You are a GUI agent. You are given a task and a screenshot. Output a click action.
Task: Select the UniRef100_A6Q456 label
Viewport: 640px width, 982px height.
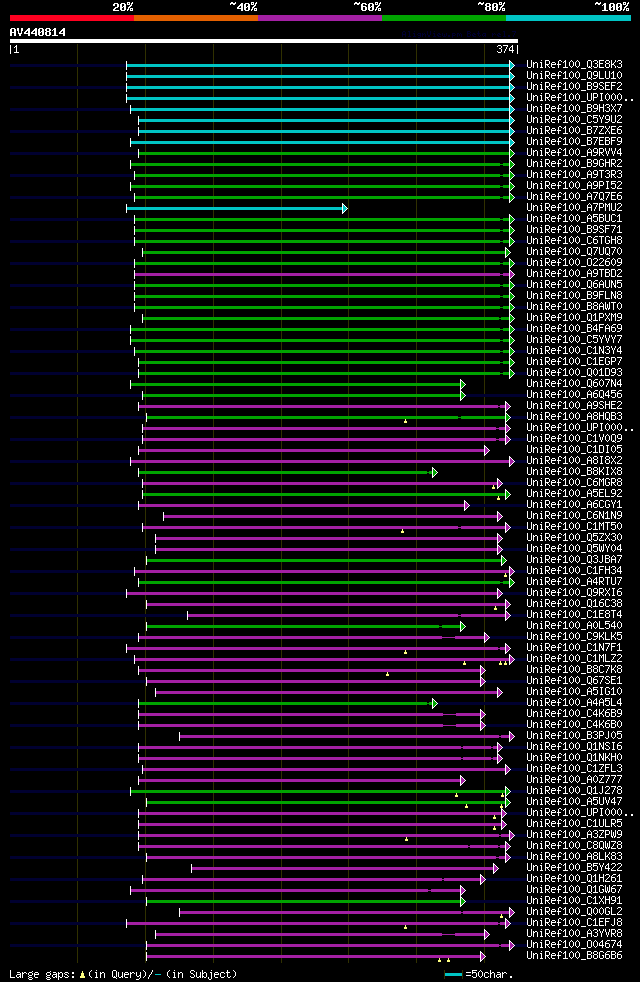click(574, 395)
